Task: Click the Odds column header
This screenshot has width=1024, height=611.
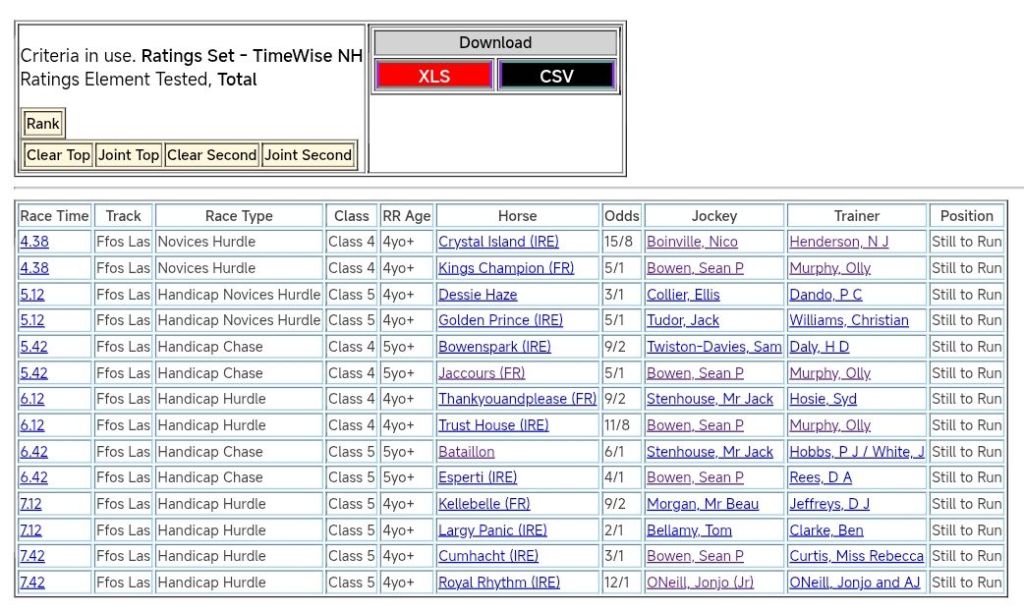Action: (x=621, y=216)
